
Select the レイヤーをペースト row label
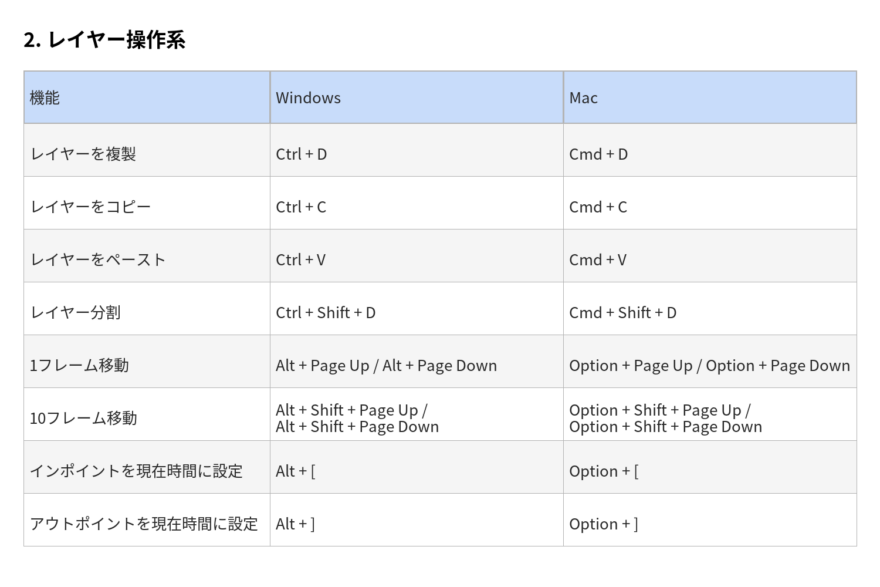(x=98, y=260)
